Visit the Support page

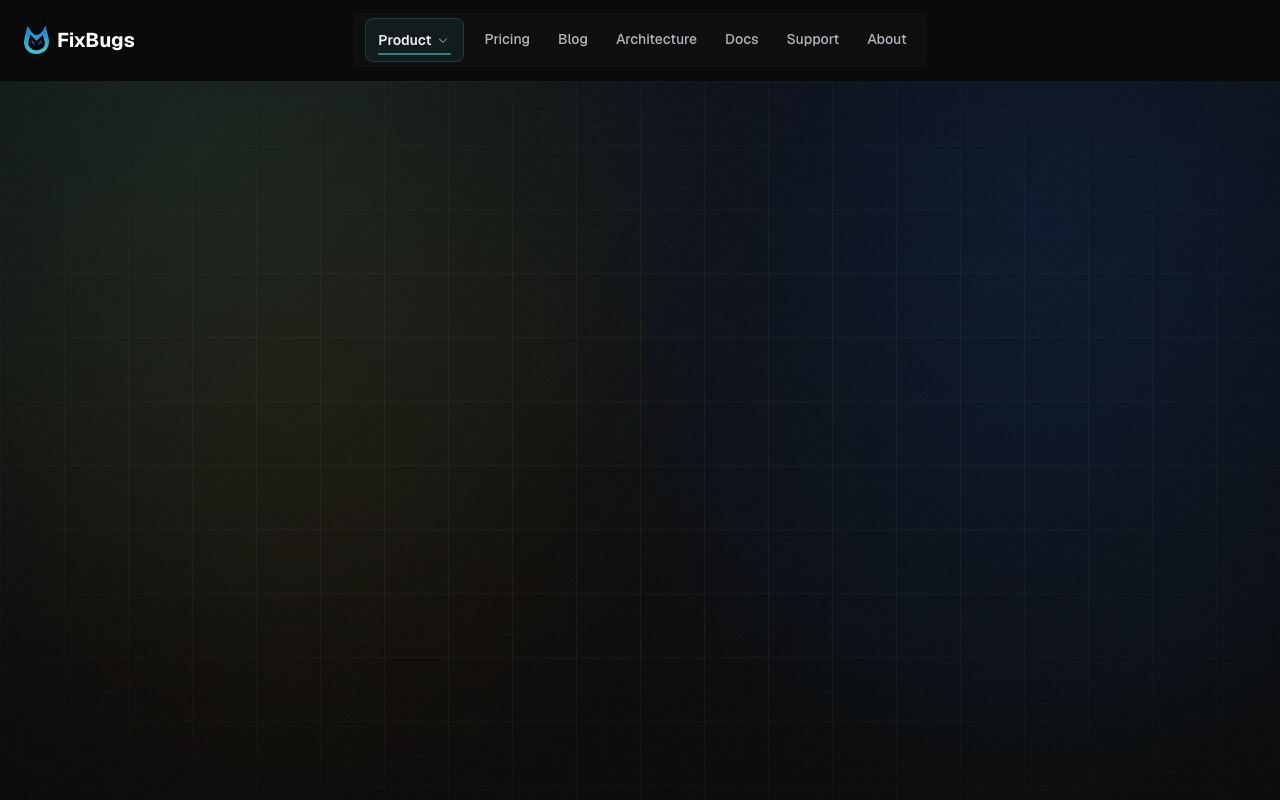(x=813, y=39)
